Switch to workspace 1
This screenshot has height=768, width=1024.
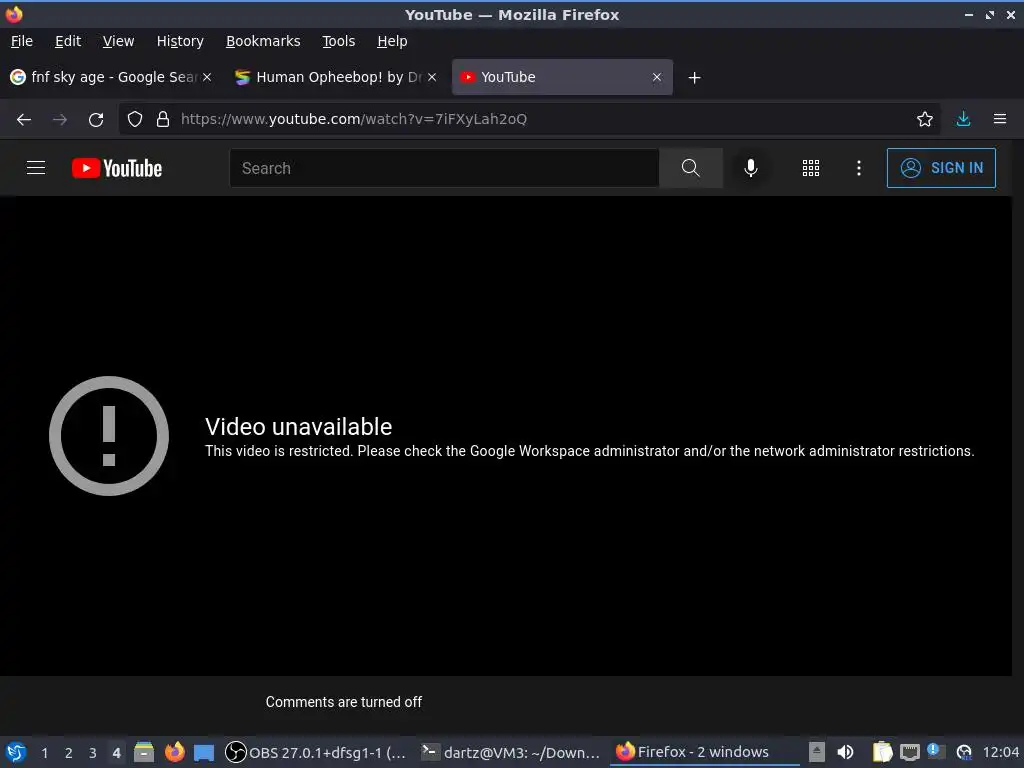pyautogui.click(x=44, y=753)
